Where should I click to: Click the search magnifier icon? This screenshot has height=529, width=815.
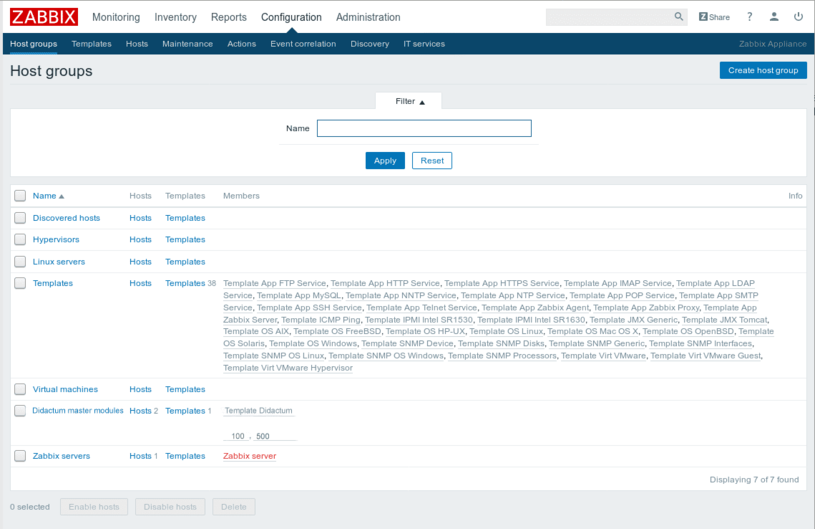pyautogui.click(x=678, y=17)
